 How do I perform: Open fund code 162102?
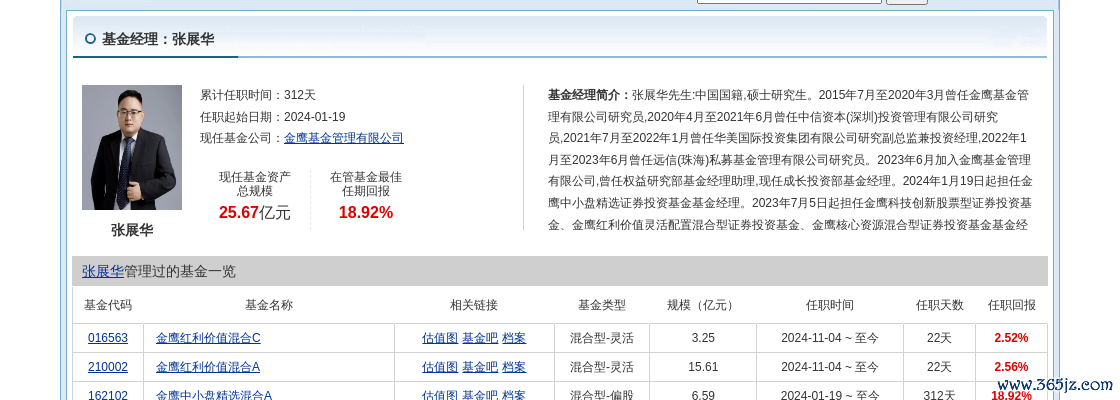click(108, 394)
